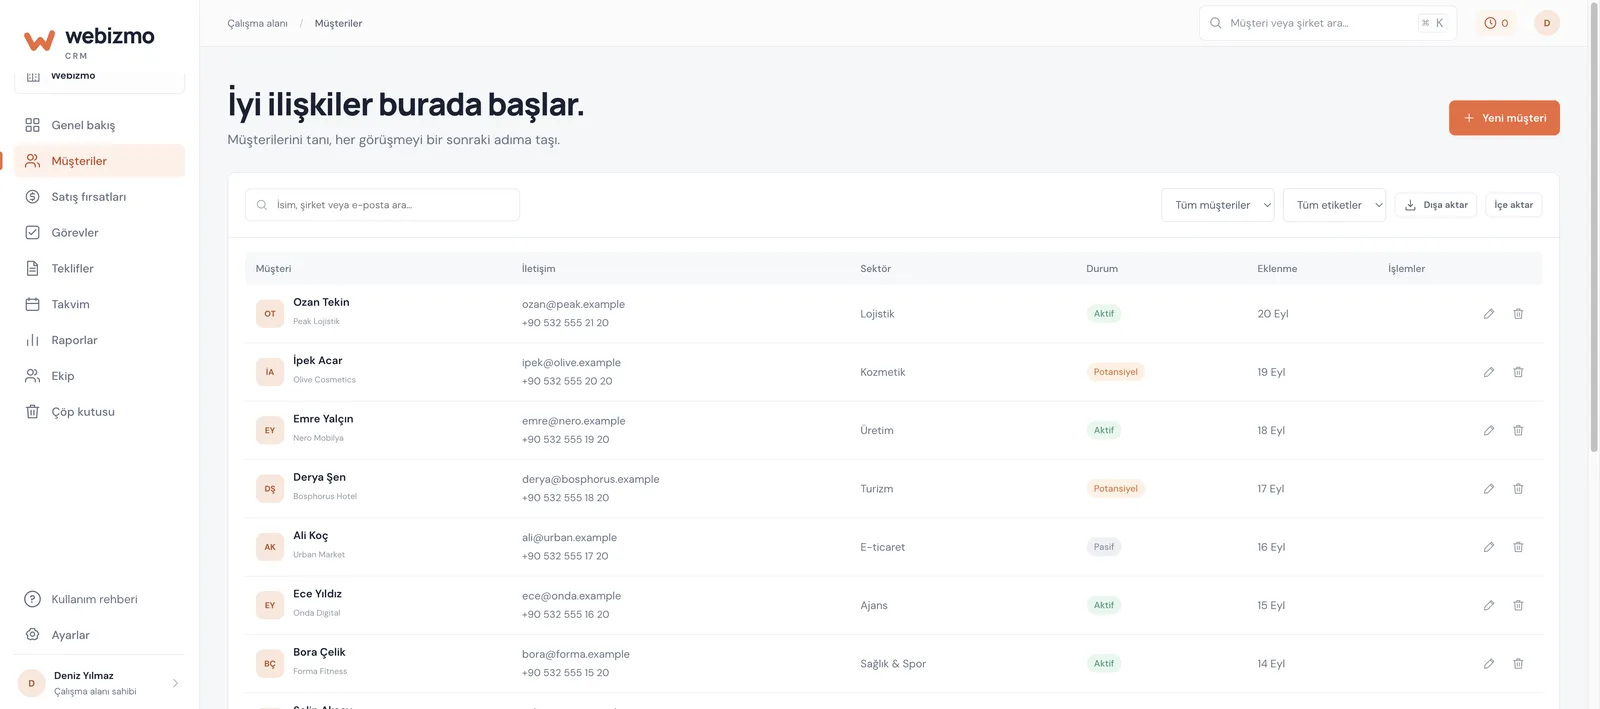Image resolution: width=1600 pixels, height=709 pixels.
Task: Click the webizmo logo
Action: click(x=89, y=41)
